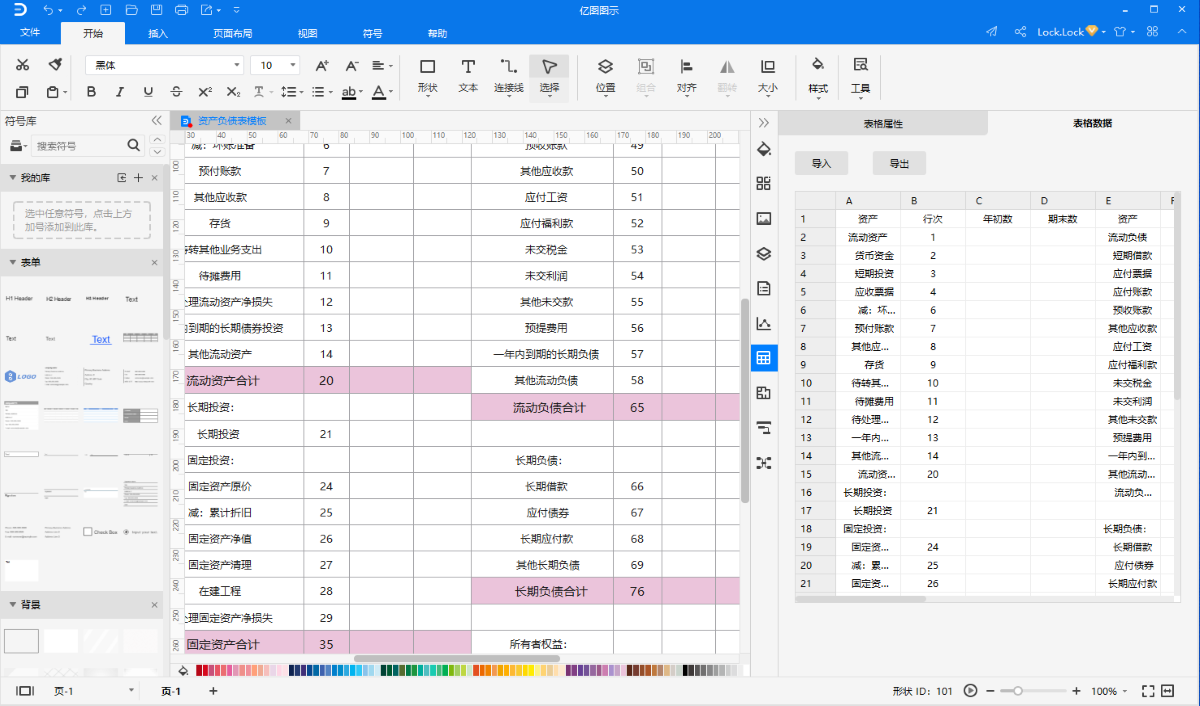
Task: Collapse the symbol library panel
Action: point(156,121)
